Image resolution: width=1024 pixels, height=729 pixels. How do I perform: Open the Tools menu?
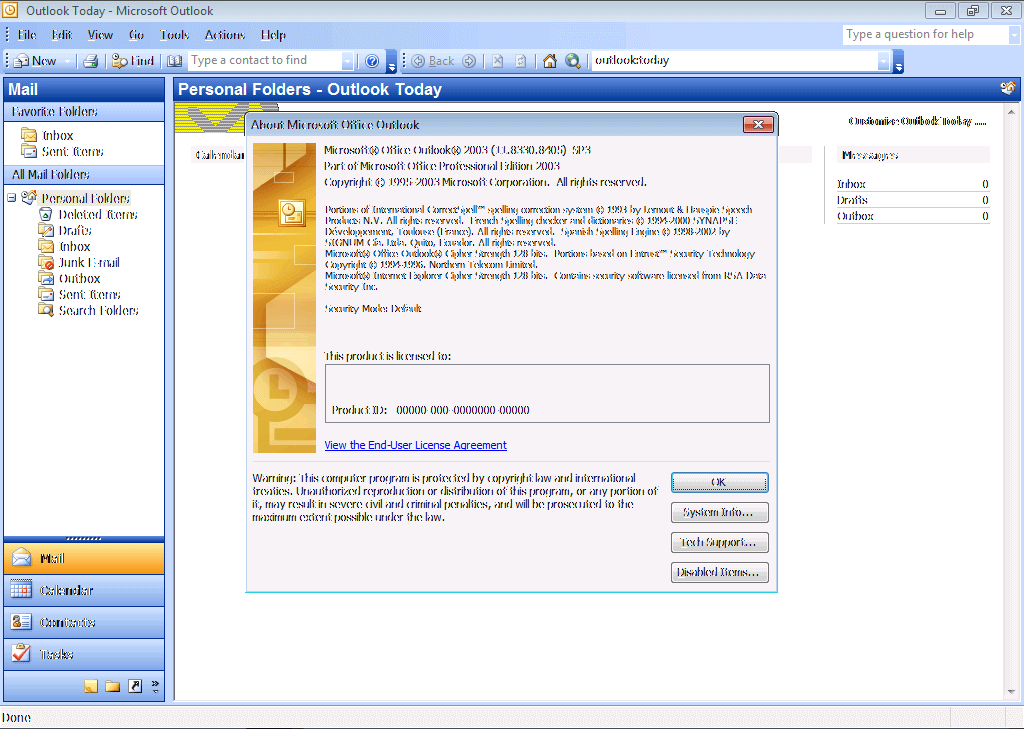[174, 35]
